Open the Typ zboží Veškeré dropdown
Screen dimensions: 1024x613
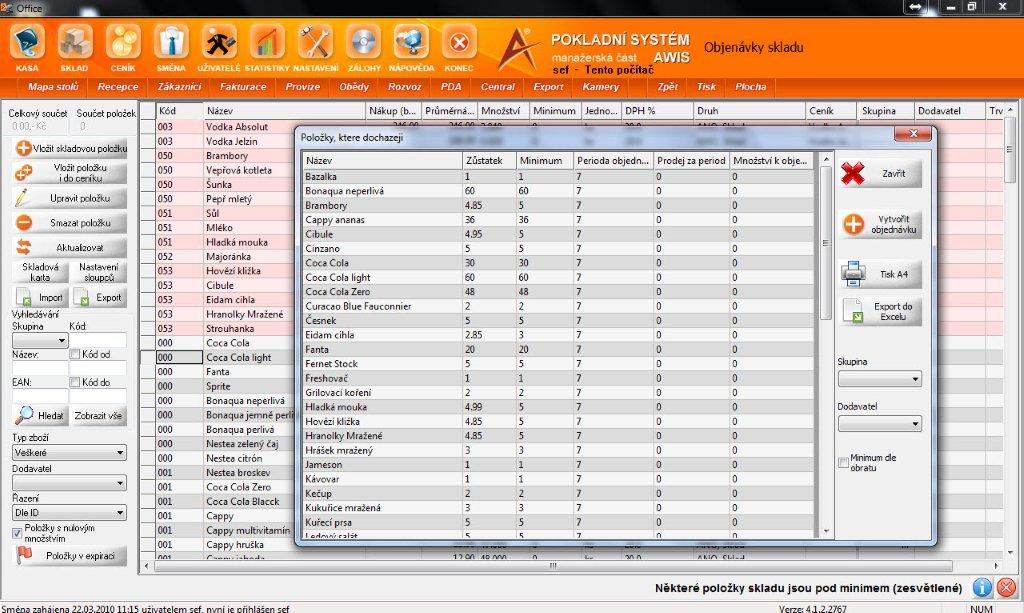pyautogui.click(x=69, y=452)
